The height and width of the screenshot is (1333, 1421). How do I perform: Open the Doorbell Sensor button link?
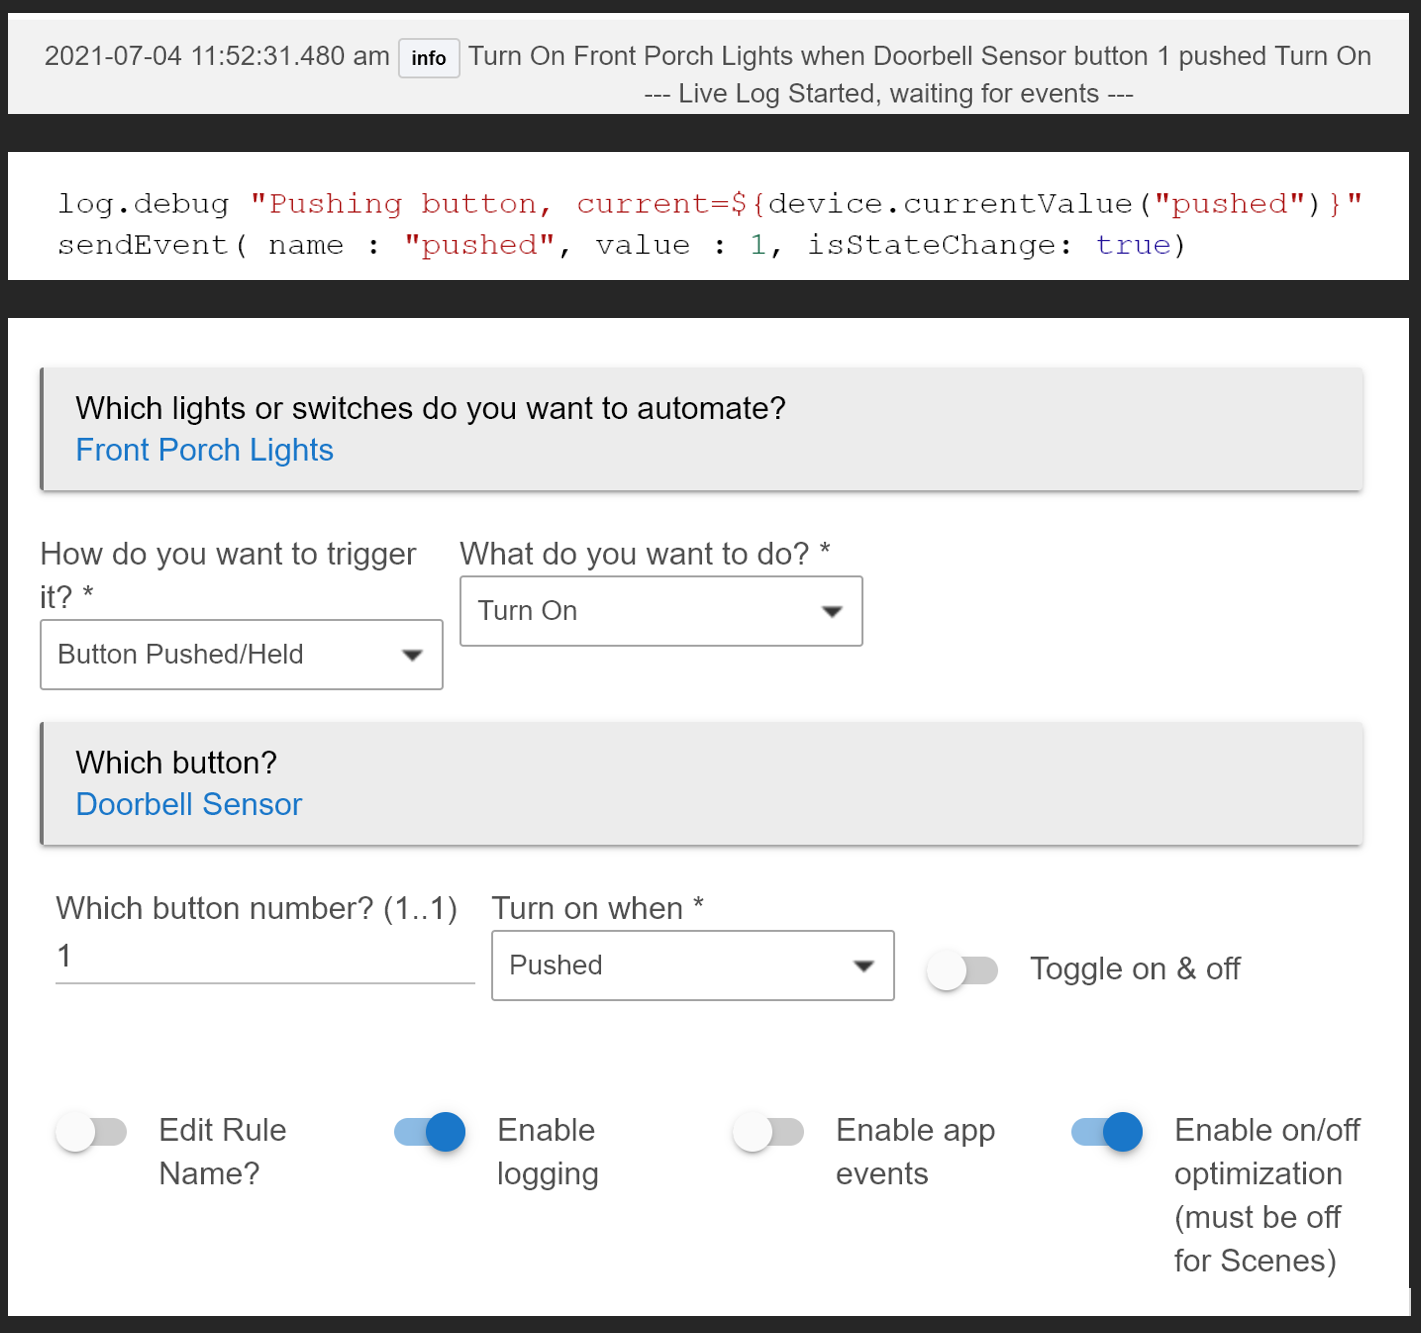pos(189,804)
